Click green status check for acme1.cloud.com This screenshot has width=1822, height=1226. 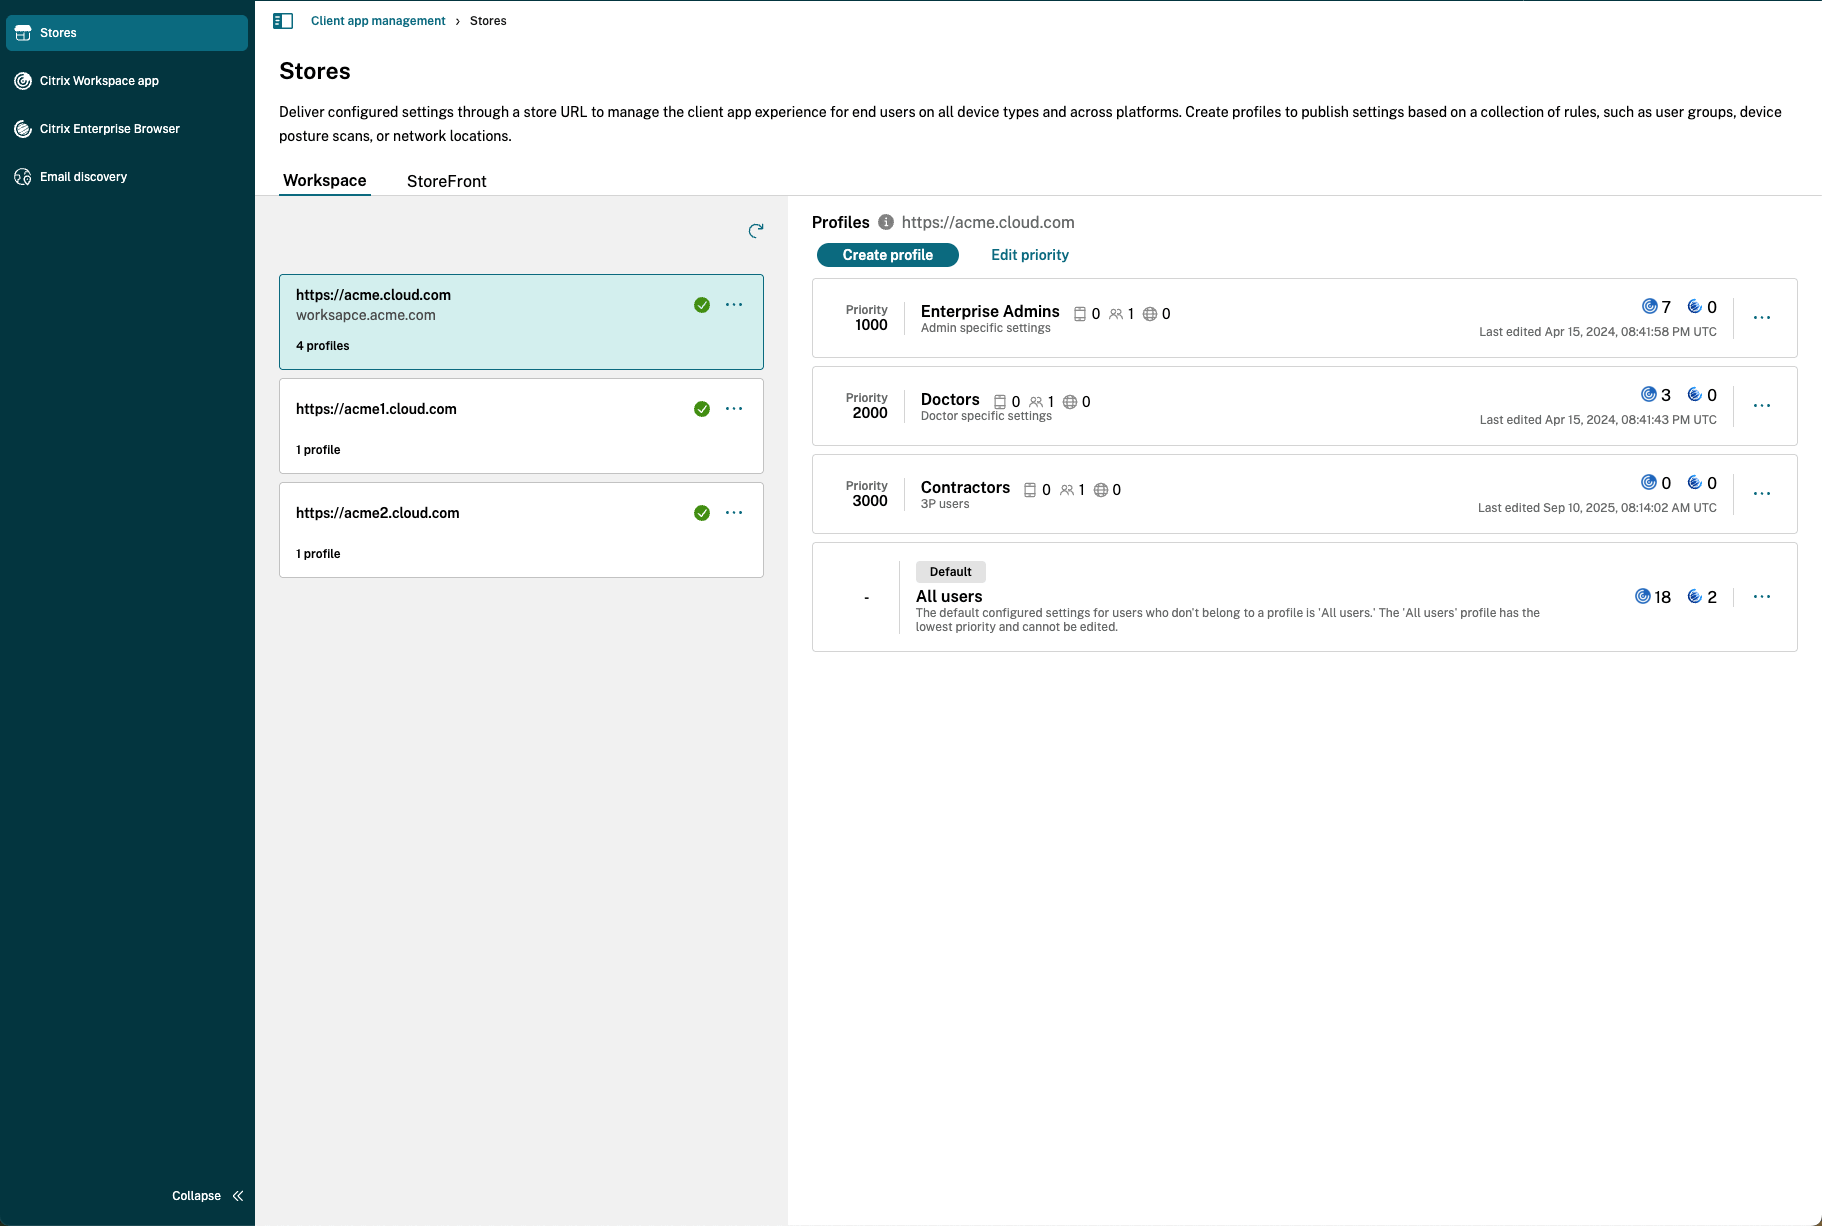click(x=702, y=409)
